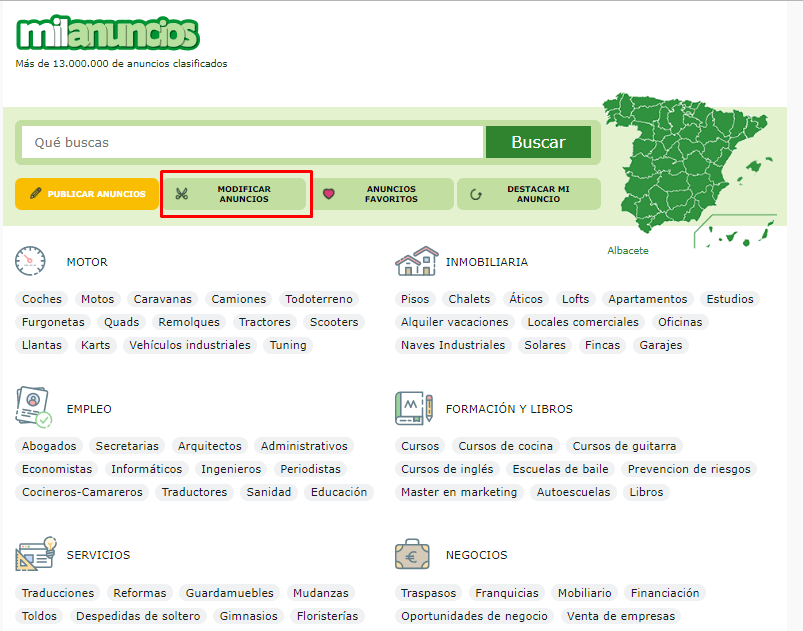Open the Tuning tag
The width and height of the screenshot is (803, 631).
coord(288,345)
